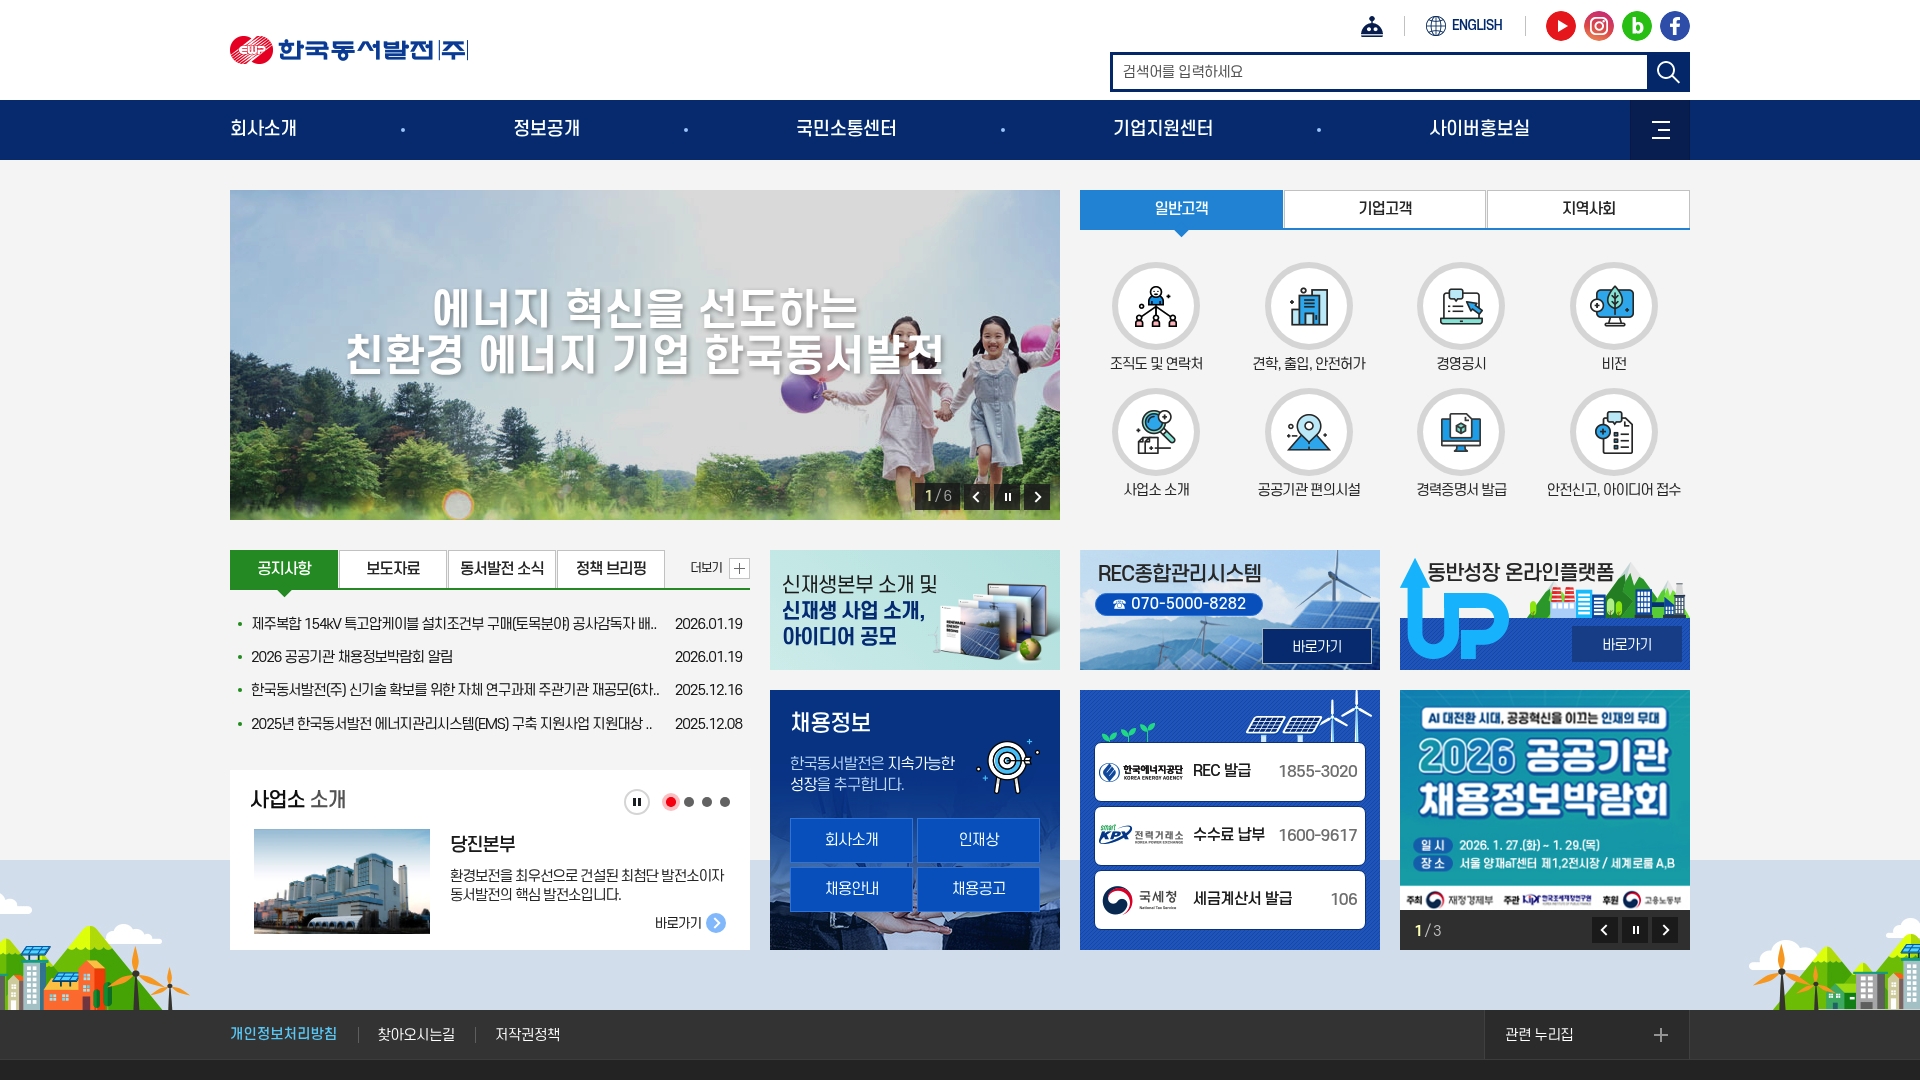Viewport: 1920px width, 1080px height.
Task: Switch to the 보도자료 tab
Action: pyautogui.click(x=393, y=568)
